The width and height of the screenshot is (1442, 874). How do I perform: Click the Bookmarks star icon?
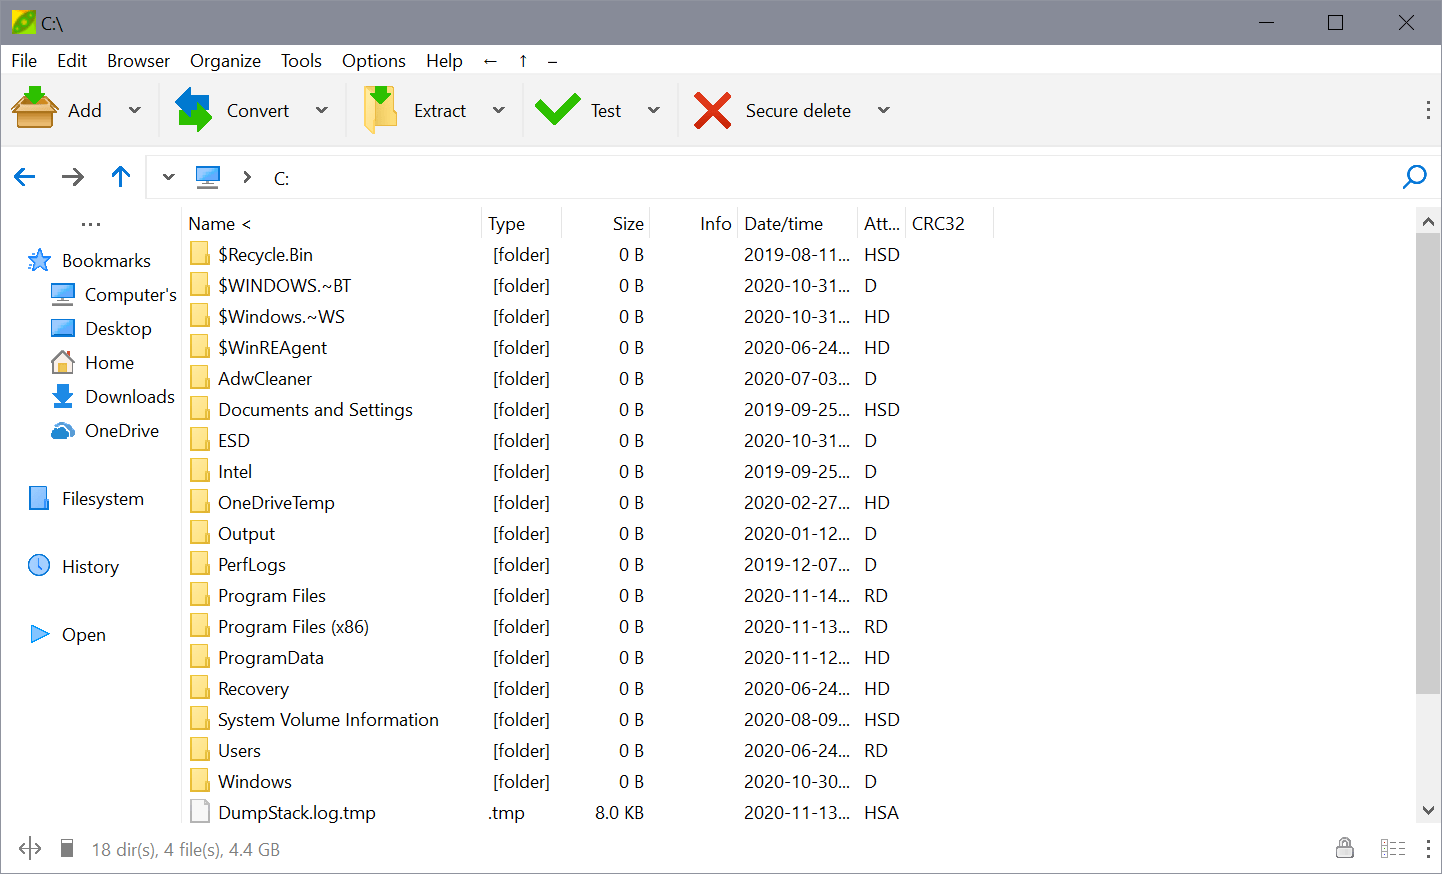(39, 260)
